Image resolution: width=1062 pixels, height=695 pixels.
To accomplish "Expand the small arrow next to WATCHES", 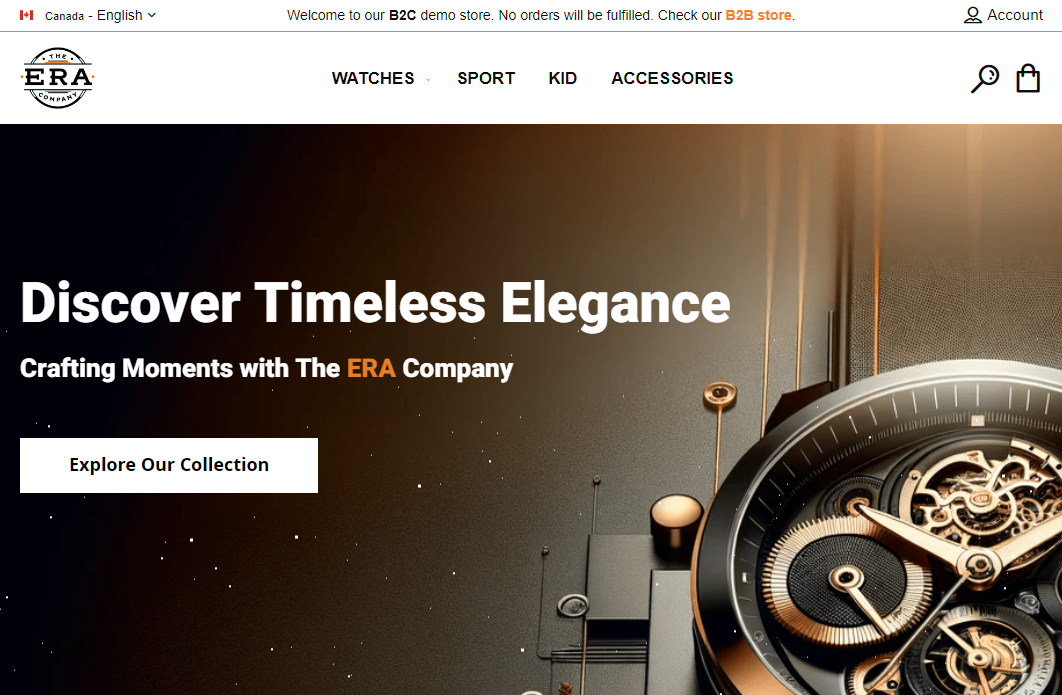I will pos(428,80).
